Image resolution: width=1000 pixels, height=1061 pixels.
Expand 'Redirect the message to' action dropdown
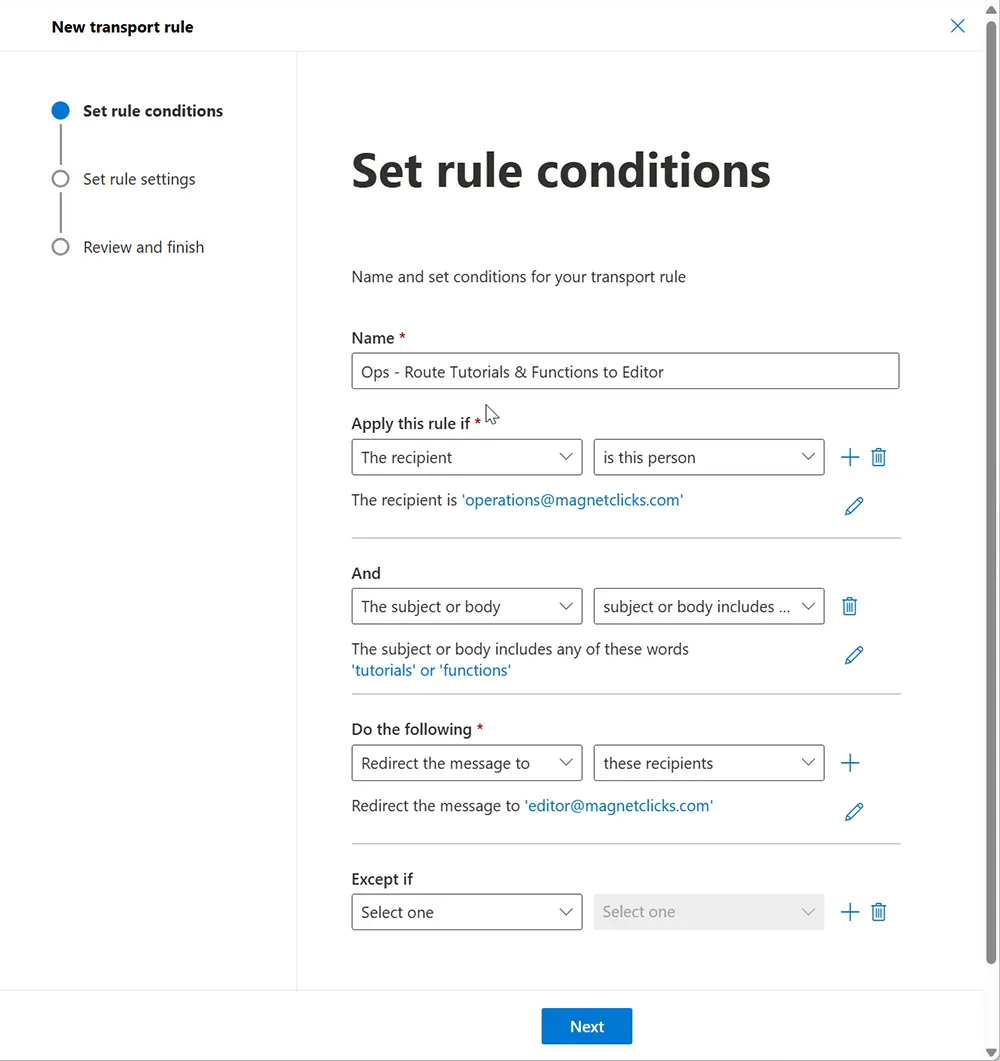coord(466,763)
